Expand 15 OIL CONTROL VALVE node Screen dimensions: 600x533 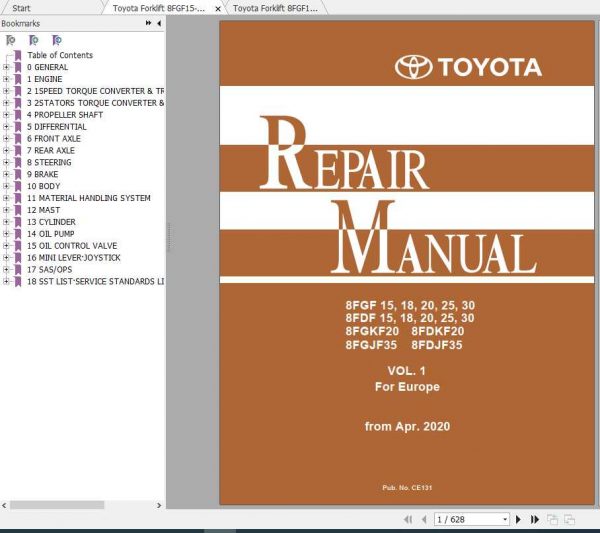(5, 246)
